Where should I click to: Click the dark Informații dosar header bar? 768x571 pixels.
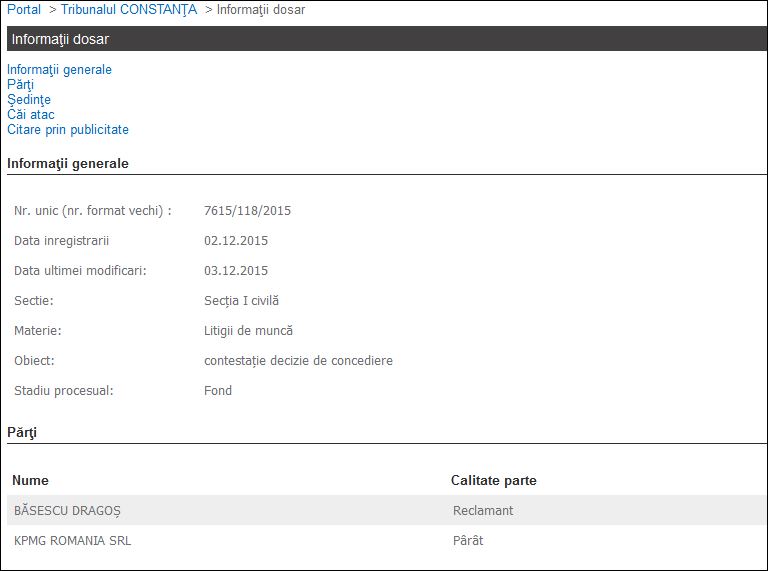point(387,39)
